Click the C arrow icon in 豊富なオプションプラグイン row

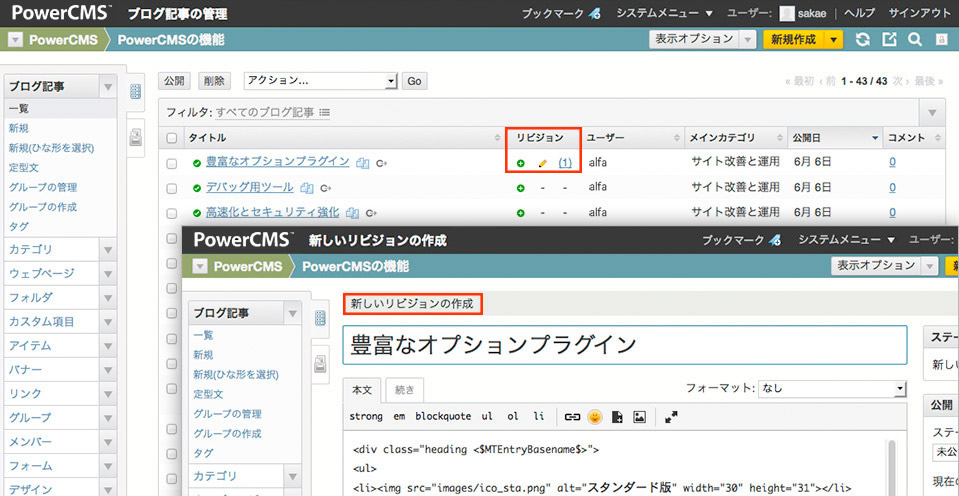382,163
